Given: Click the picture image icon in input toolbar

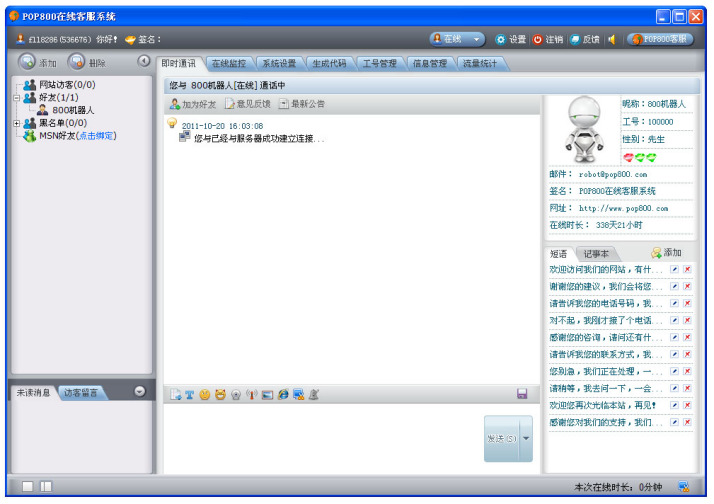Looking at the screenshot, I should [x=267, y=395].
